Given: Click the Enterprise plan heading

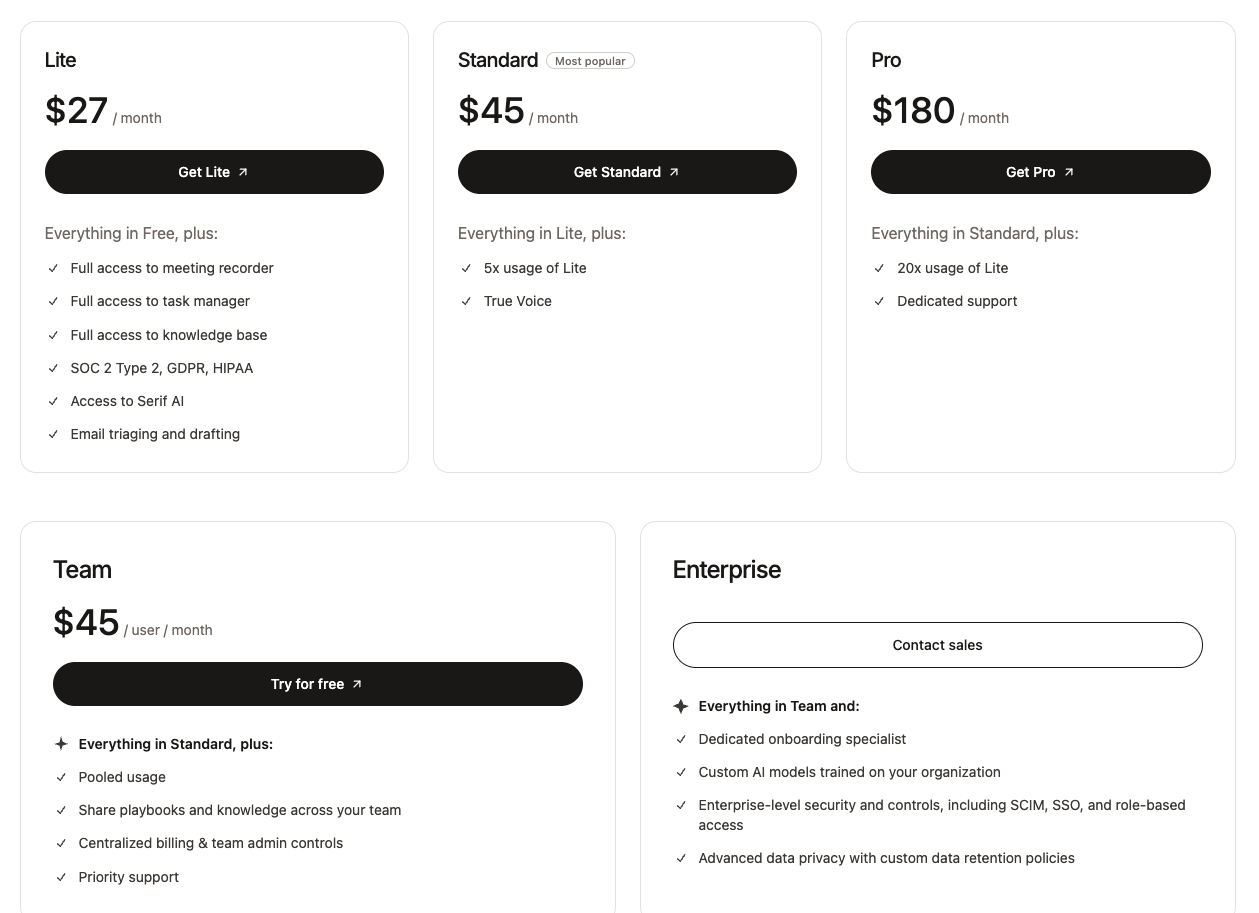Looking at the screenshot, I should click(727, 570).
